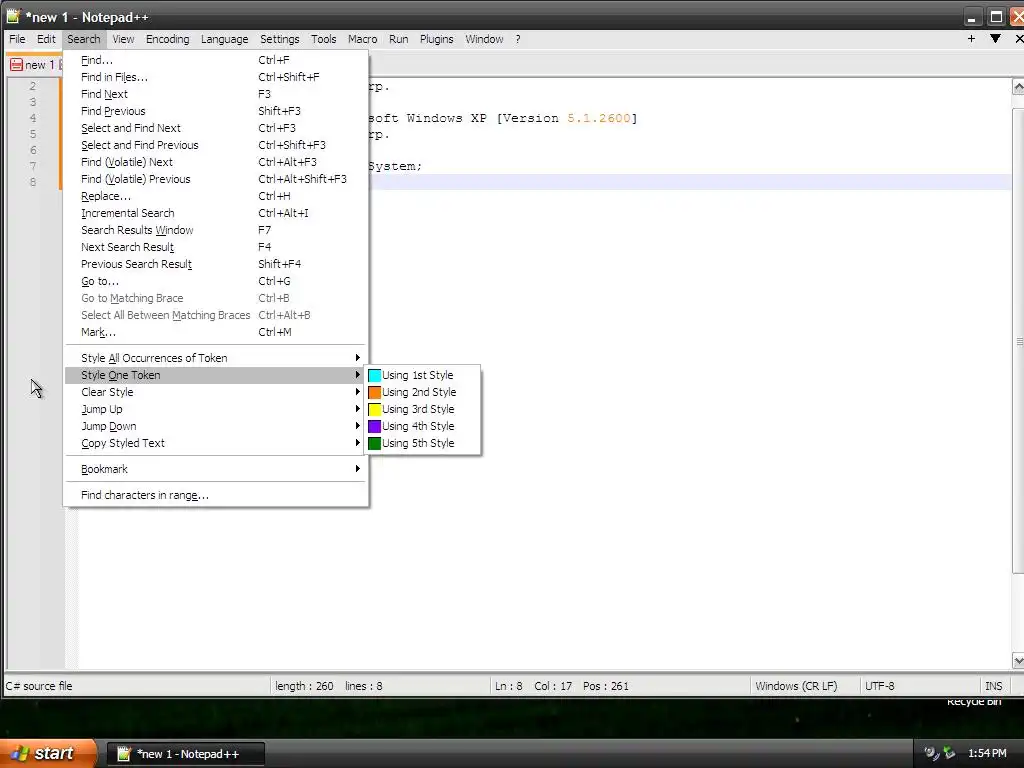1024x768 pixels.
Task: Open the Edit menu
Action: tap(46, 39)
